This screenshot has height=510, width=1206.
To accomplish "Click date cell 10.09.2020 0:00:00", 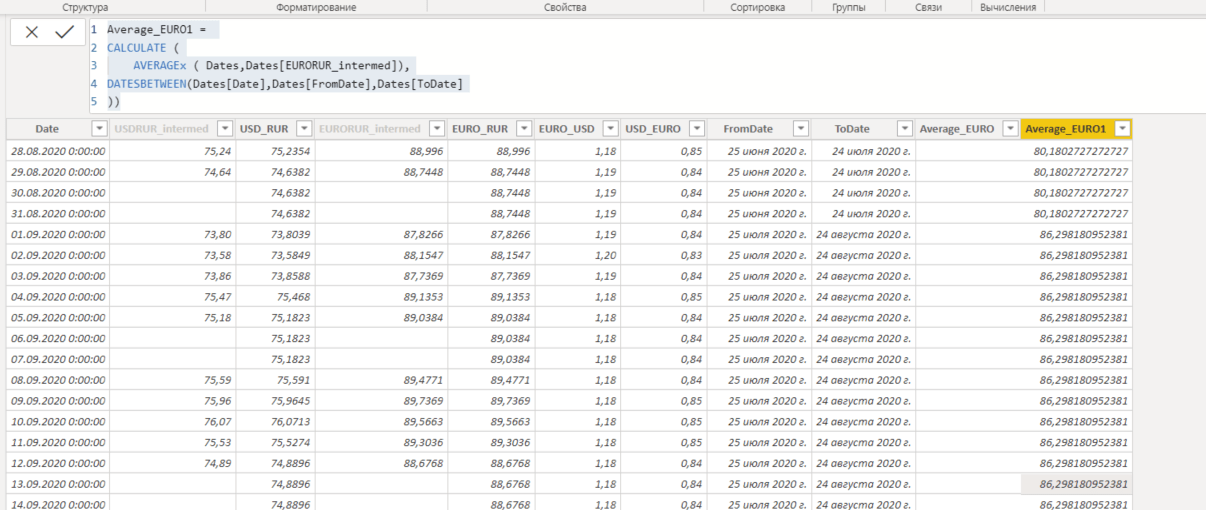I will click(57, 422).
